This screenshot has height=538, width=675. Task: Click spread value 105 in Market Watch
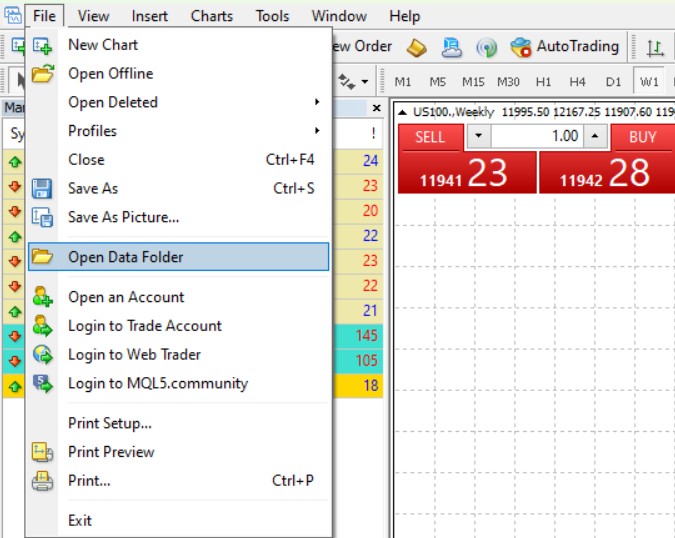pos(366,360)
